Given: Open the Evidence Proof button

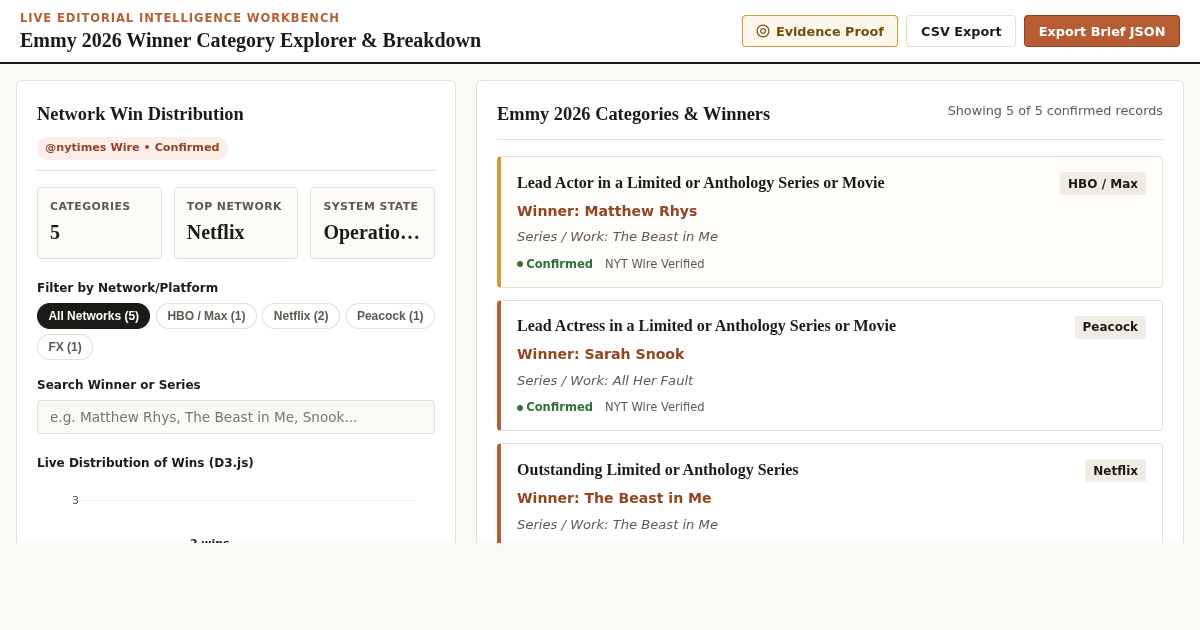Looking at the screenshot, I should (x=820, y=31).
